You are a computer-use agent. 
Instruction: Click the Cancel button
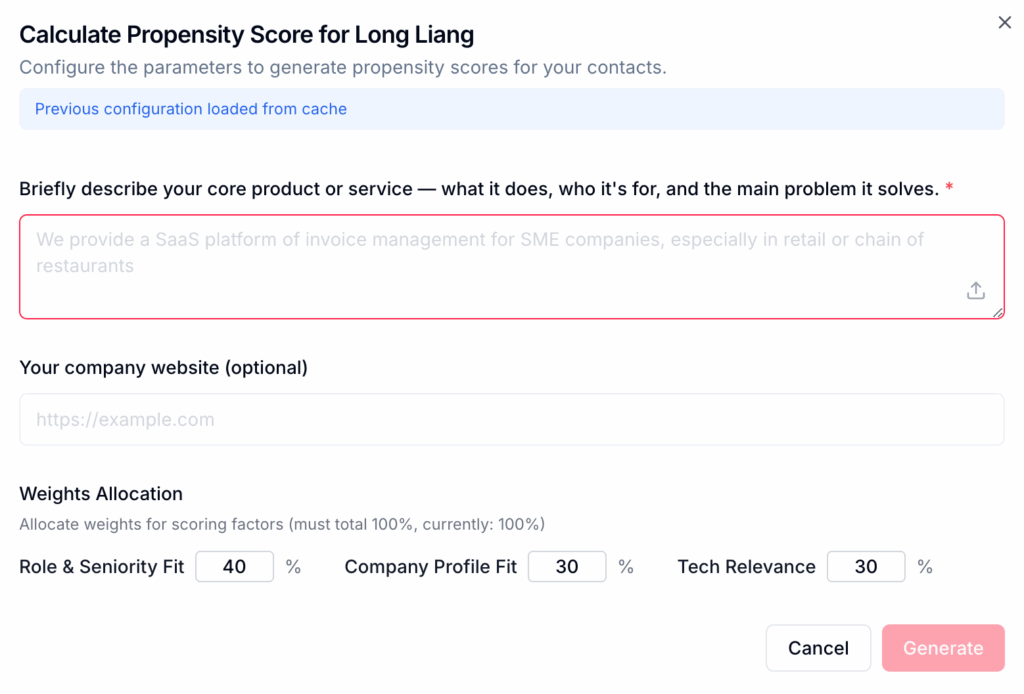818,648
